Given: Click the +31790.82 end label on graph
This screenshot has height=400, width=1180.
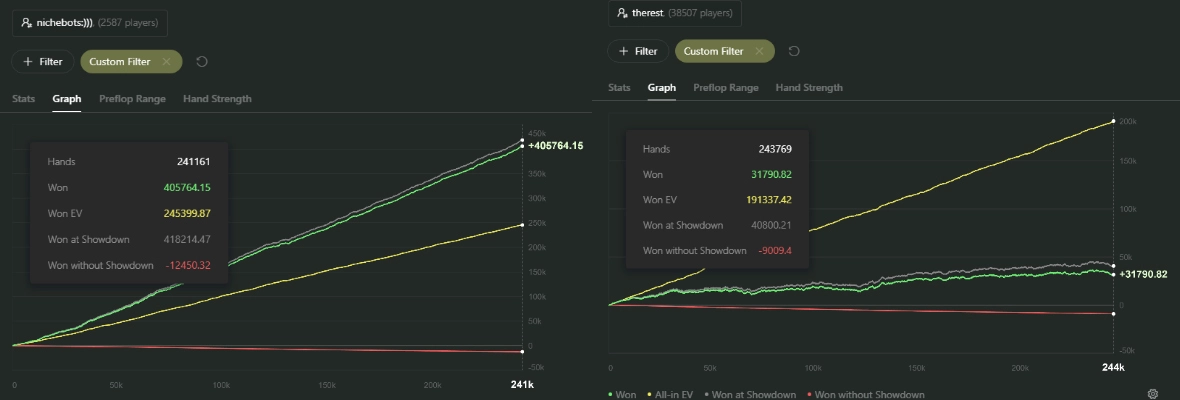Looking at the screenshot, I should (x=1143, y=274).
